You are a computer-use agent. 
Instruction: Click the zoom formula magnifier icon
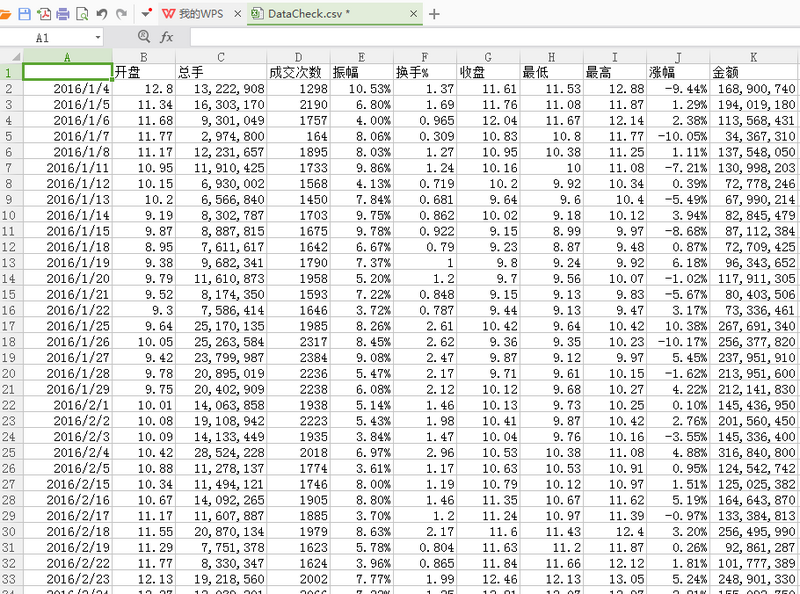click(144, 36)
